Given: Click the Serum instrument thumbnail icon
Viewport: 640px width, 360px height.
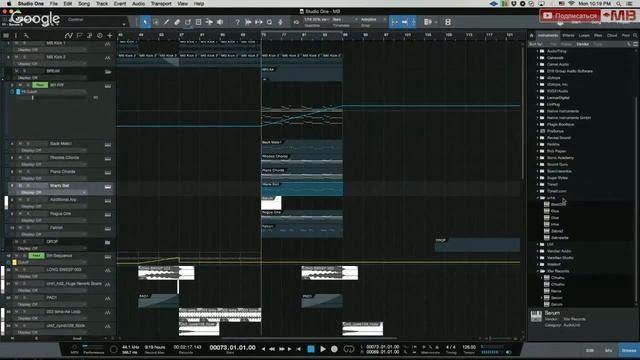Looking at the screenshot, I should coord(536,316).
